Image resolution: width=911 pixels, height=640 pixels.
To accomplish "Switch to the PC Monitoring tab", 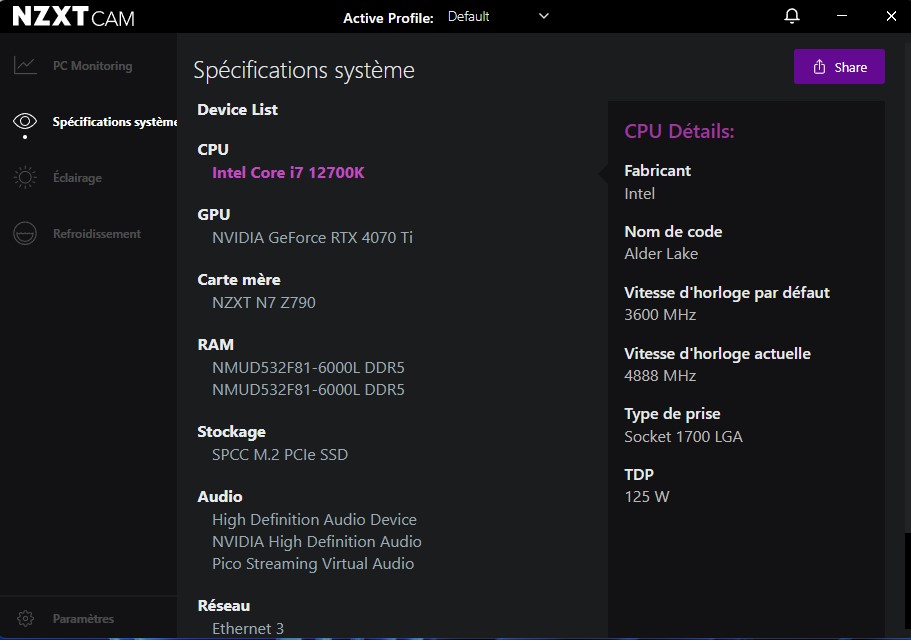I will click(x=92, y=66).
